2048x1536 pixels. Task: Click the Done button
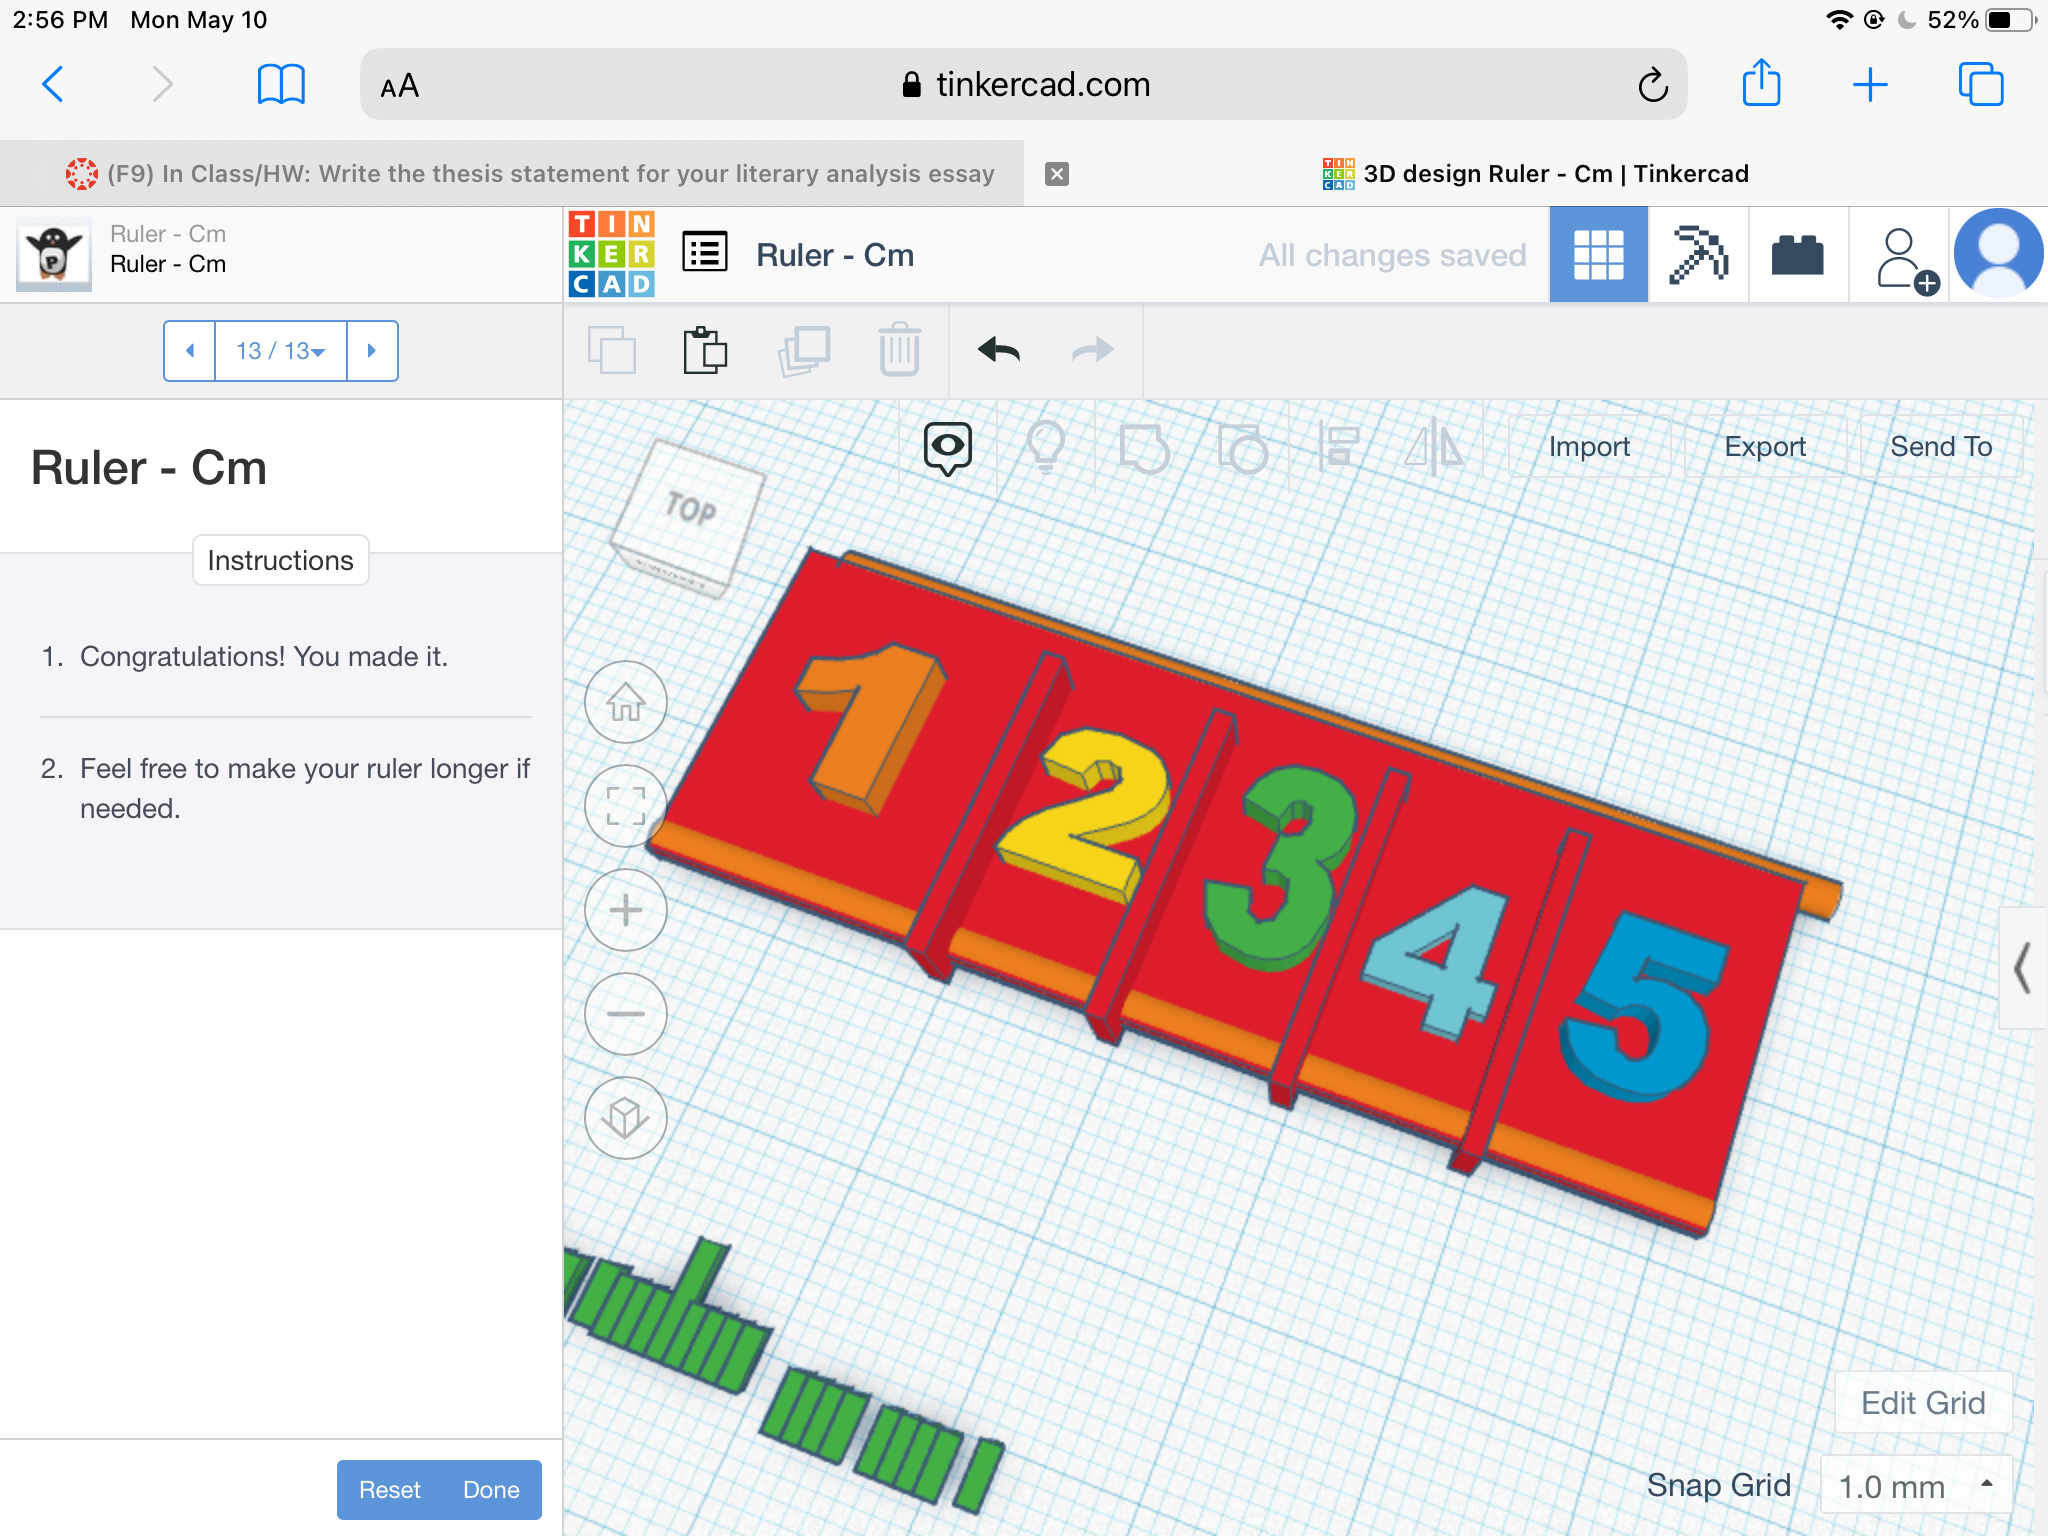491,1490
